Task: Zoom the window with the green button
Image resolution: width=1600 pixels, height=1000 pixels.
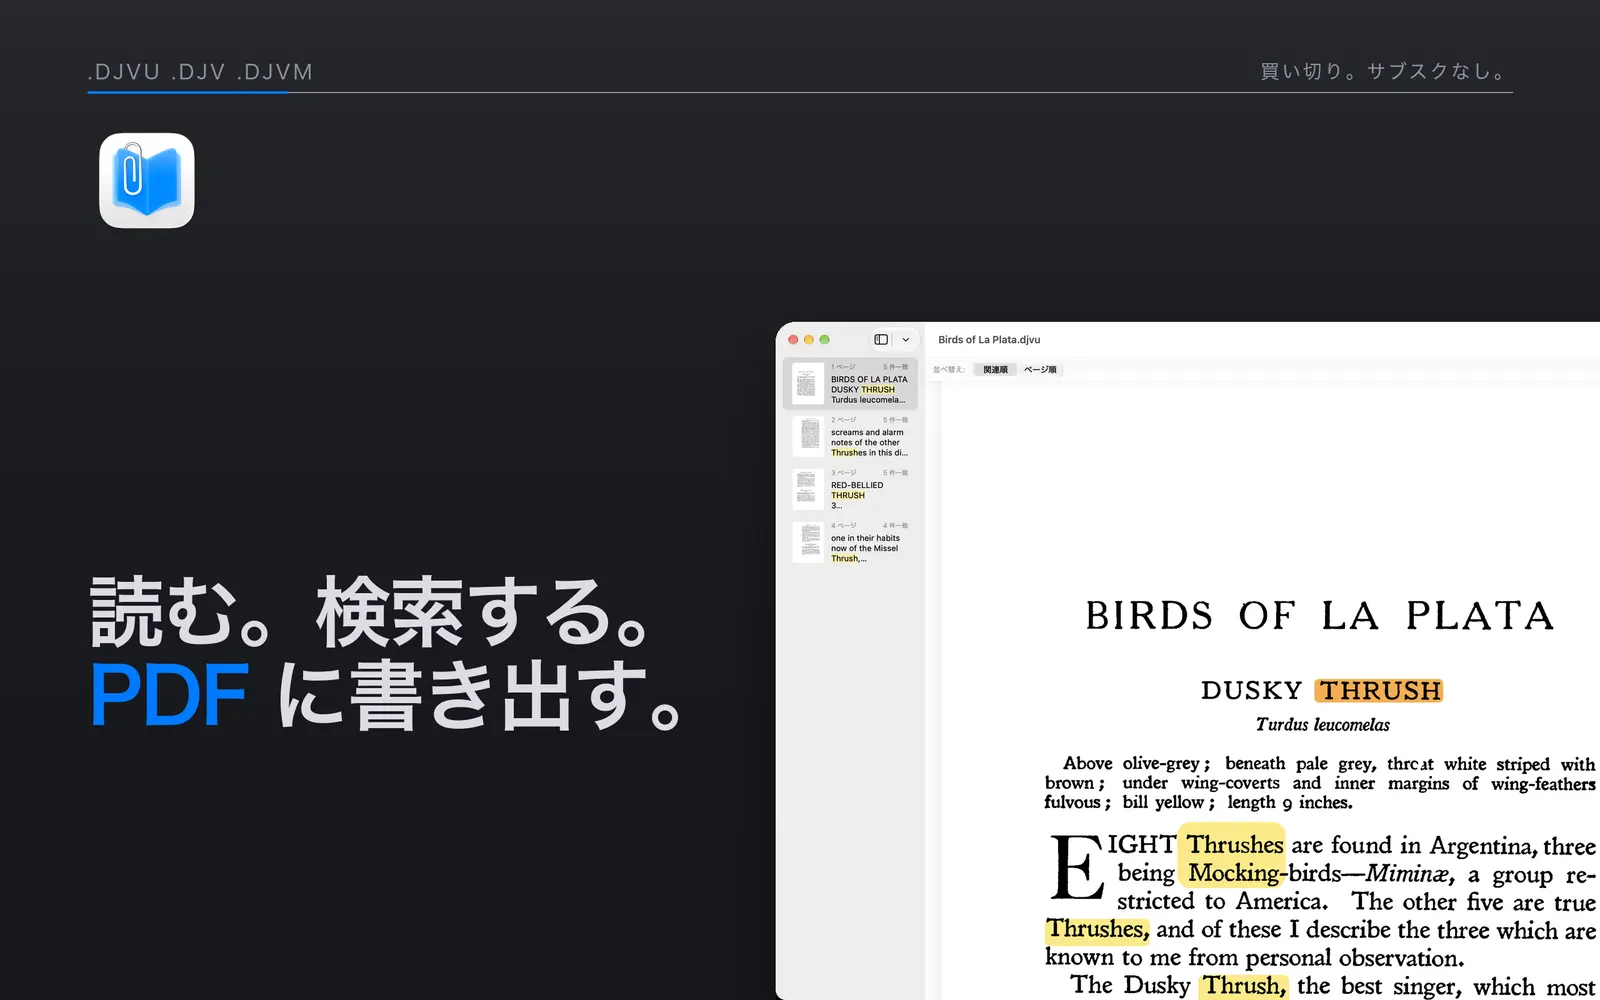Action: 824,340
